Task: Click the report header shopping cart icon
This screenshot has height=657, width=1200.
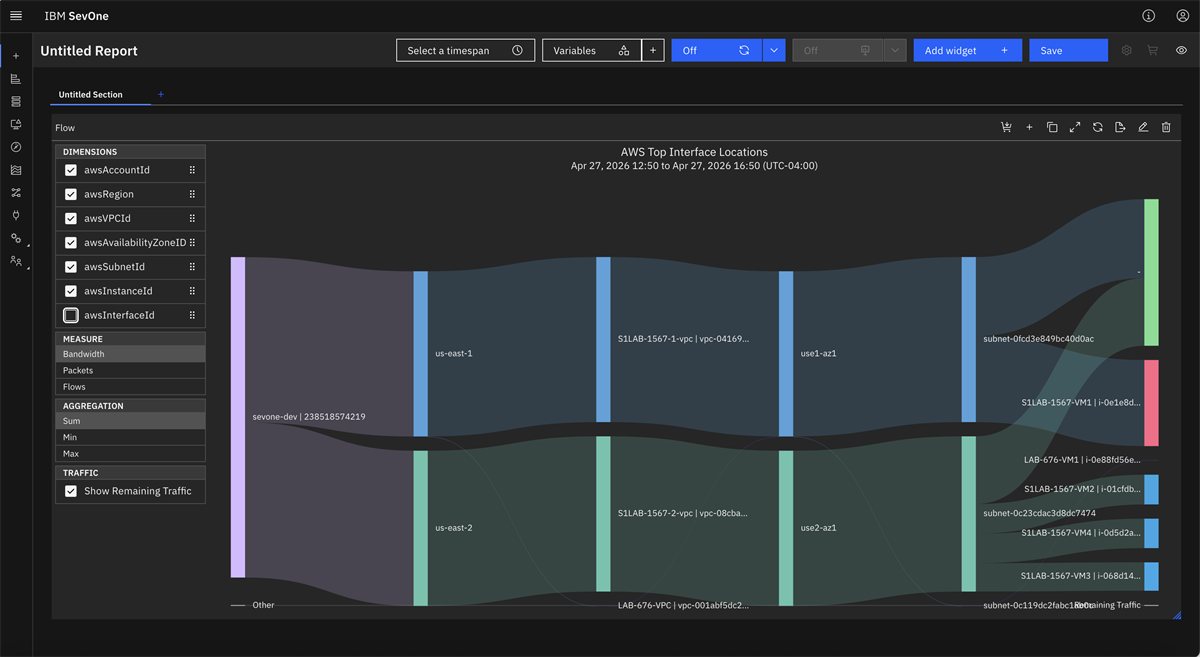Action: (x=1153, y=50)
